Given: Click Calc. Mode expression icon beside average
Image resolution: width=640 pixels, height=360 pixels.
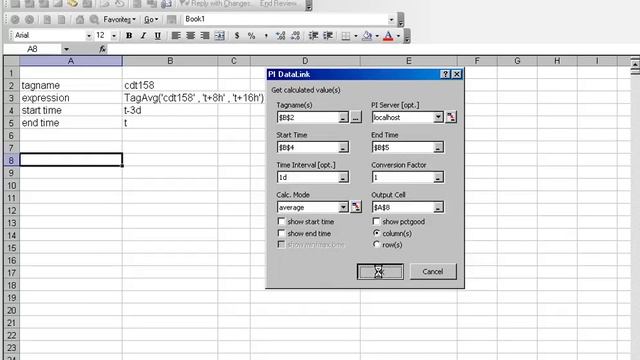Looking at the screenshot, I should click(x=356, y=207).
